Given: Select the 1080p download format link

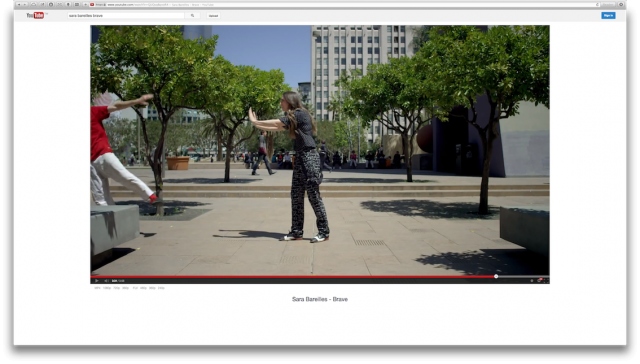Looking at the screenshot, I should [107, 288].
